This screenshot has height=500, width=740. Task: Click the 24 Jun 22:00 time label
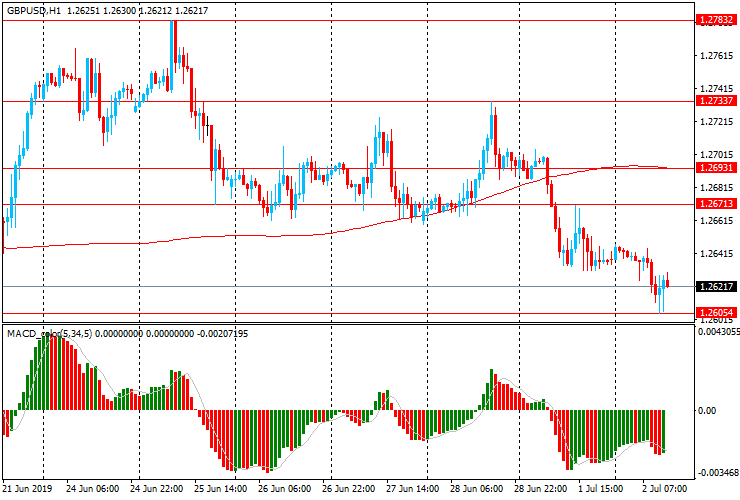tap(157, 489)
